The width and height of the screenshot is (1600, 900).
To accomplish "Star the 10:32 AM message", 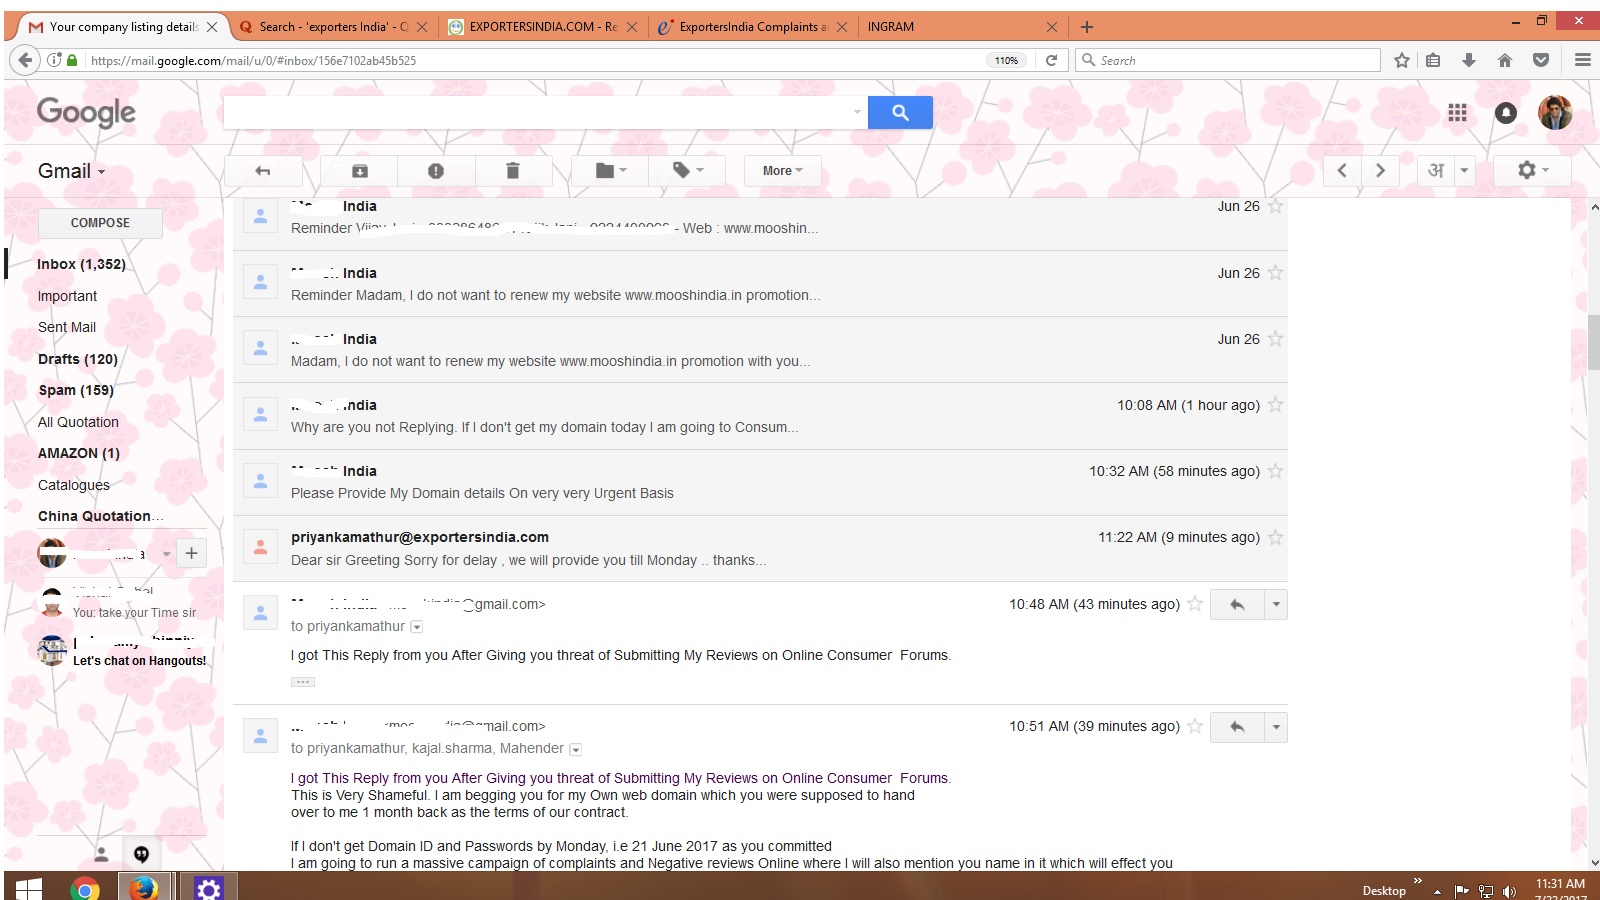I will tap(1275, 471).
